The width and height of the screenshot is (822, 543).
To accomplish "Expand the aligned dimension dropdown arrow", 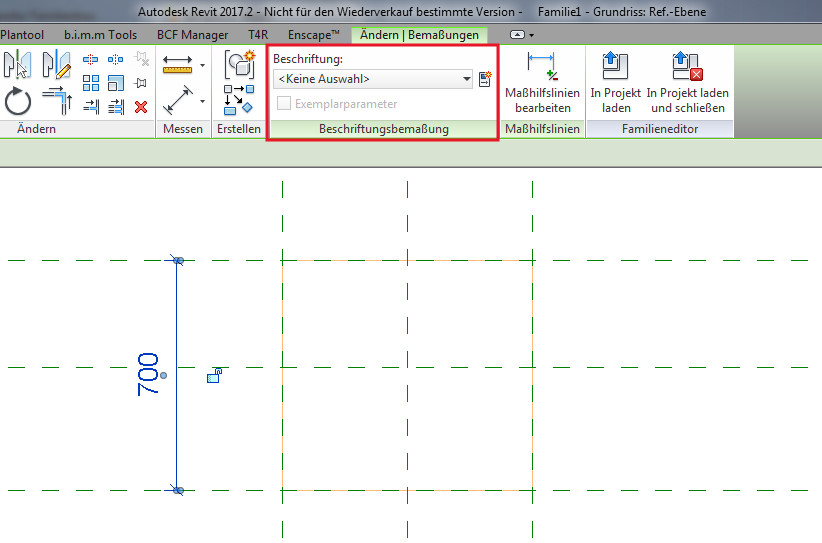I will click(203, 101).
